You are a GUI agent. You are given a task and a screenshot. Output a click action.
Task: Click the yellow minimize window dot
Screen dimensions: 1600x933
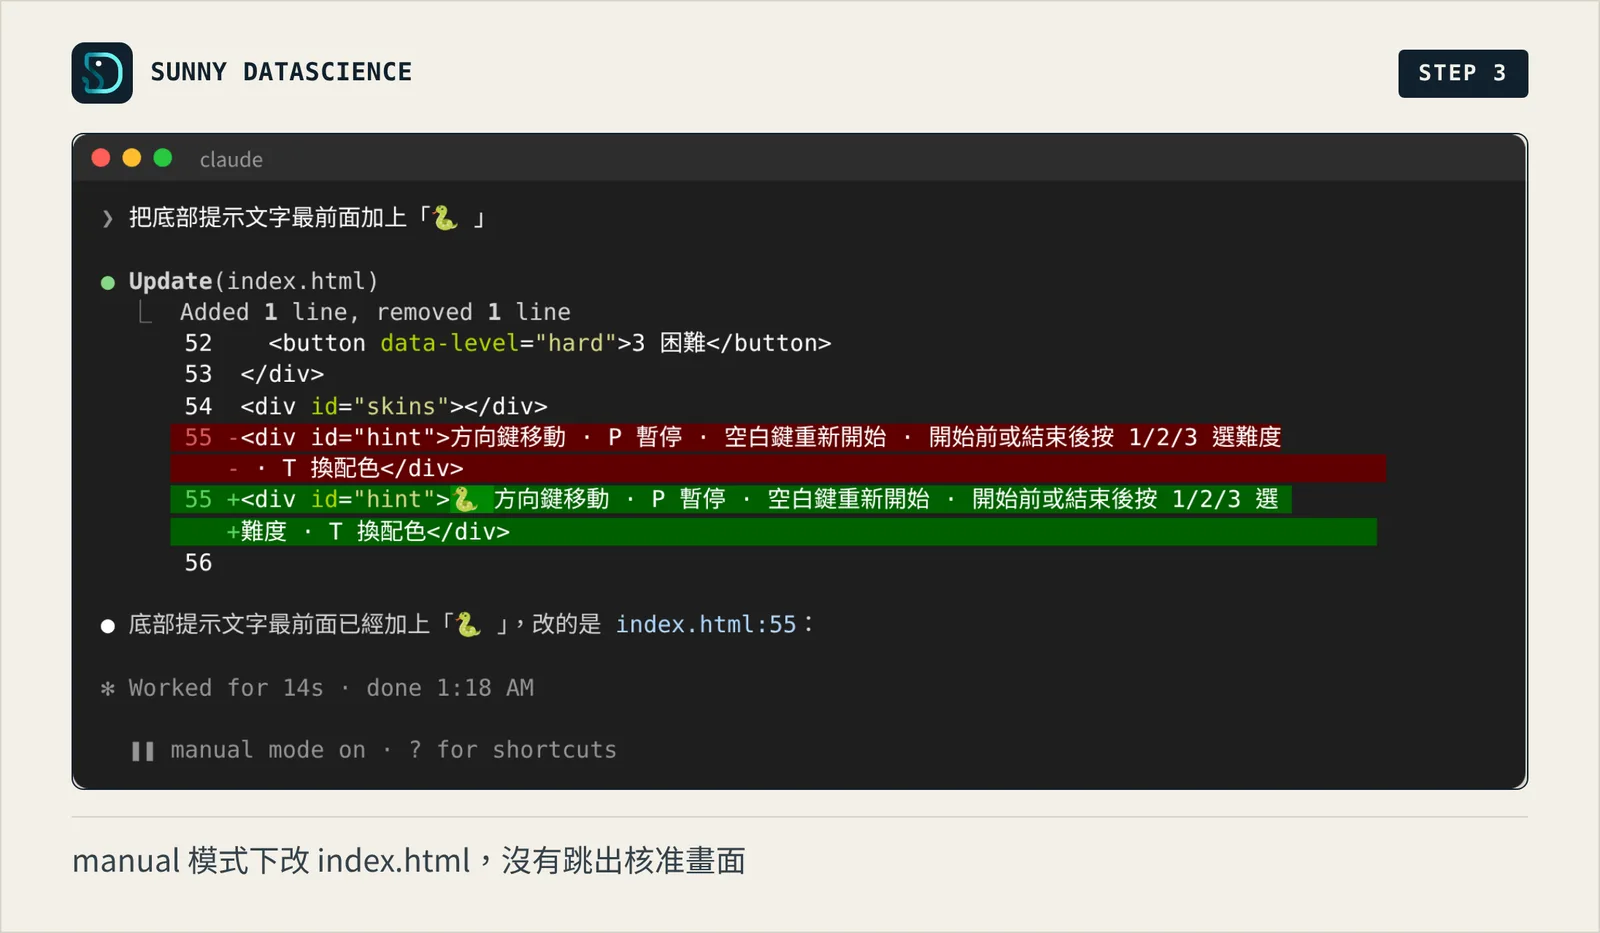point(132,158)
